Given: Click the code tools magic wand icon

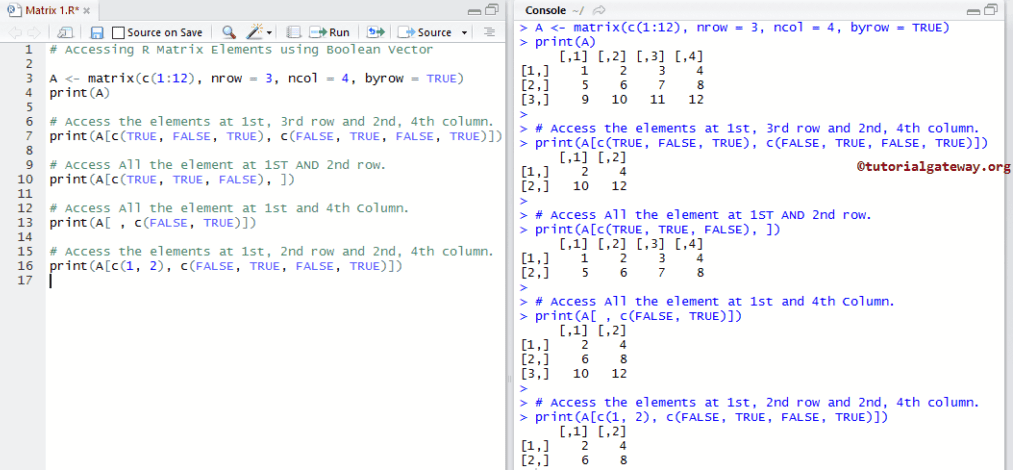Looking at the screenshot, I should pyautogui.click(x=255, y=32).
